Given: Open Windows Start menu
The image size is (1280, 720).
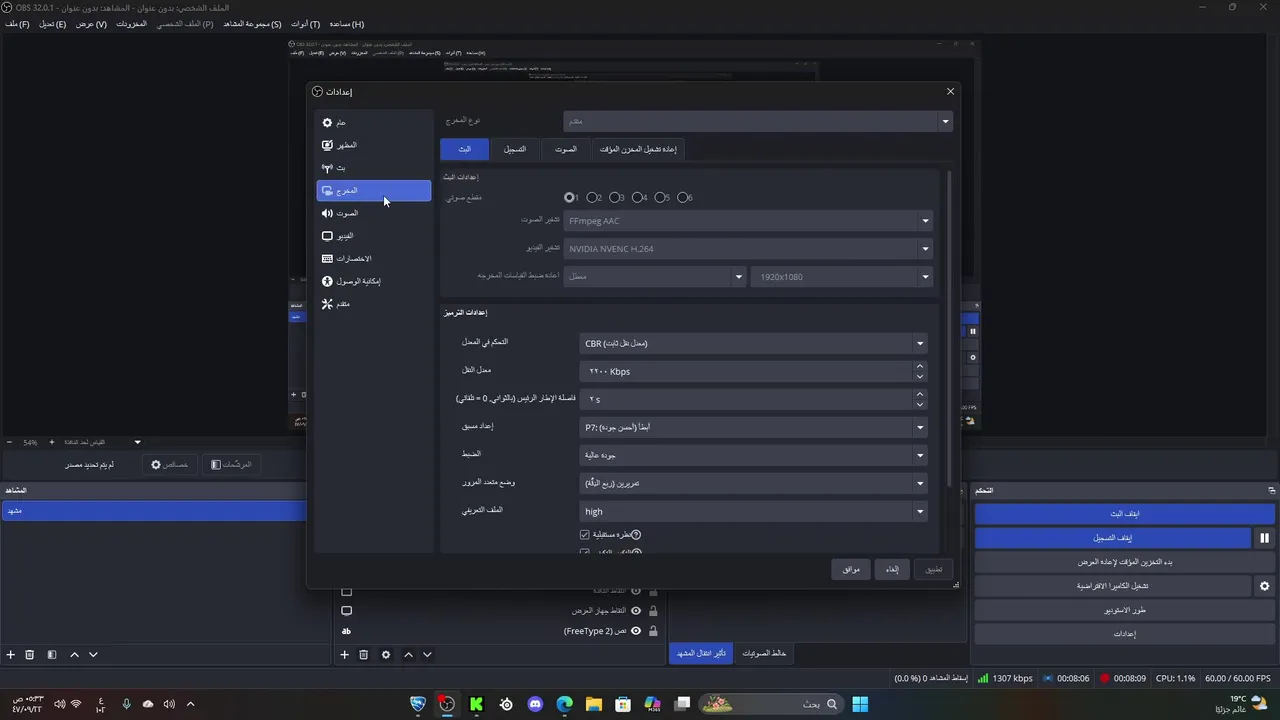Looking at the screenshot, I should click(x=859, y=704).
